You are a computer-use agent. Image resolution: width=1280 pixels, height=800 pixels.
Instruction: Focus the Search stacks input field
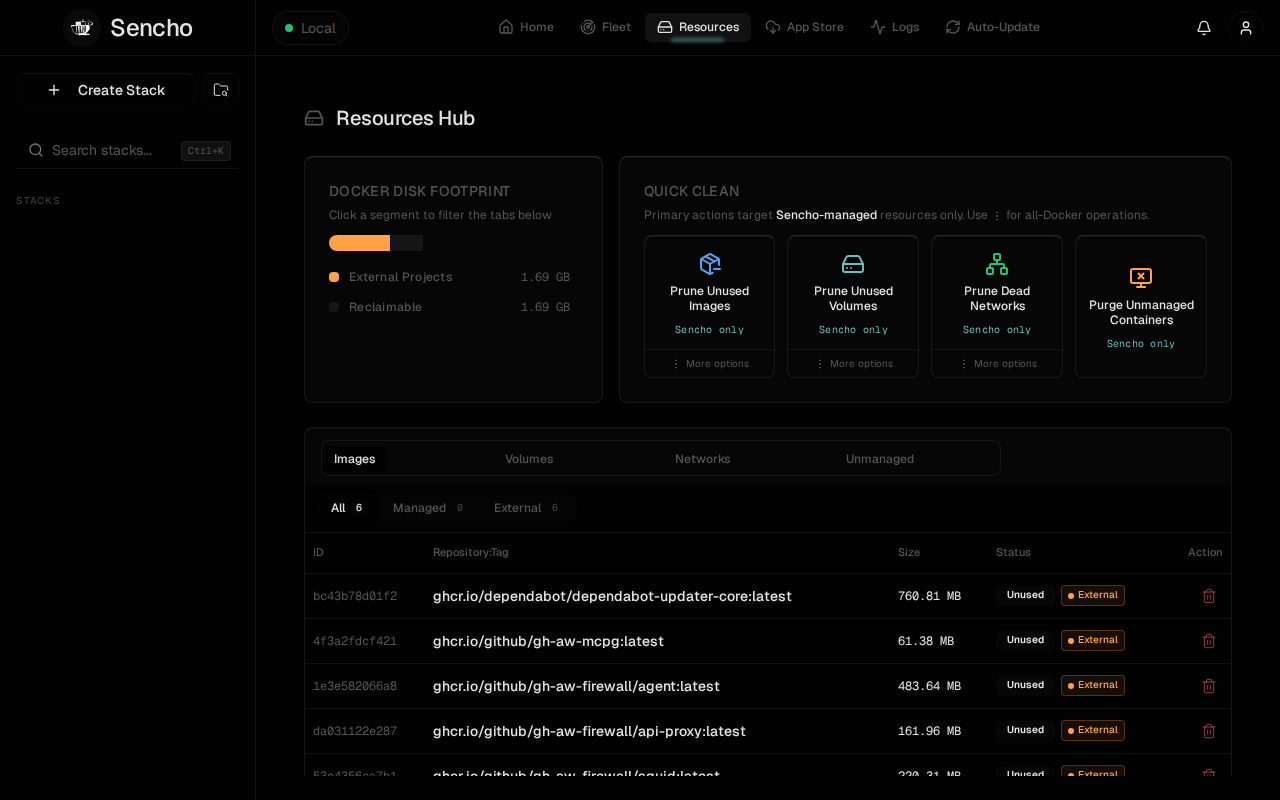coord(127,150)
